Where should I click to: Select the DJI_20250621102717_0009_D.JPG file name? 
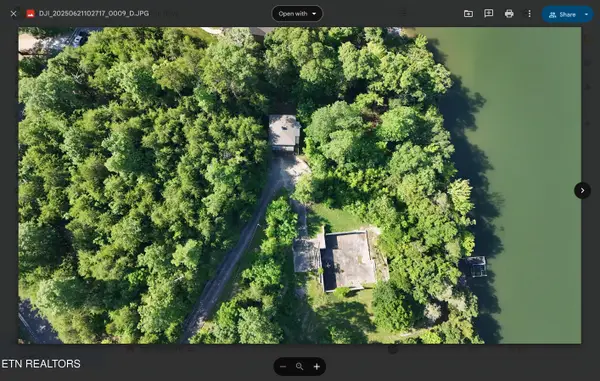click(94, 13)
